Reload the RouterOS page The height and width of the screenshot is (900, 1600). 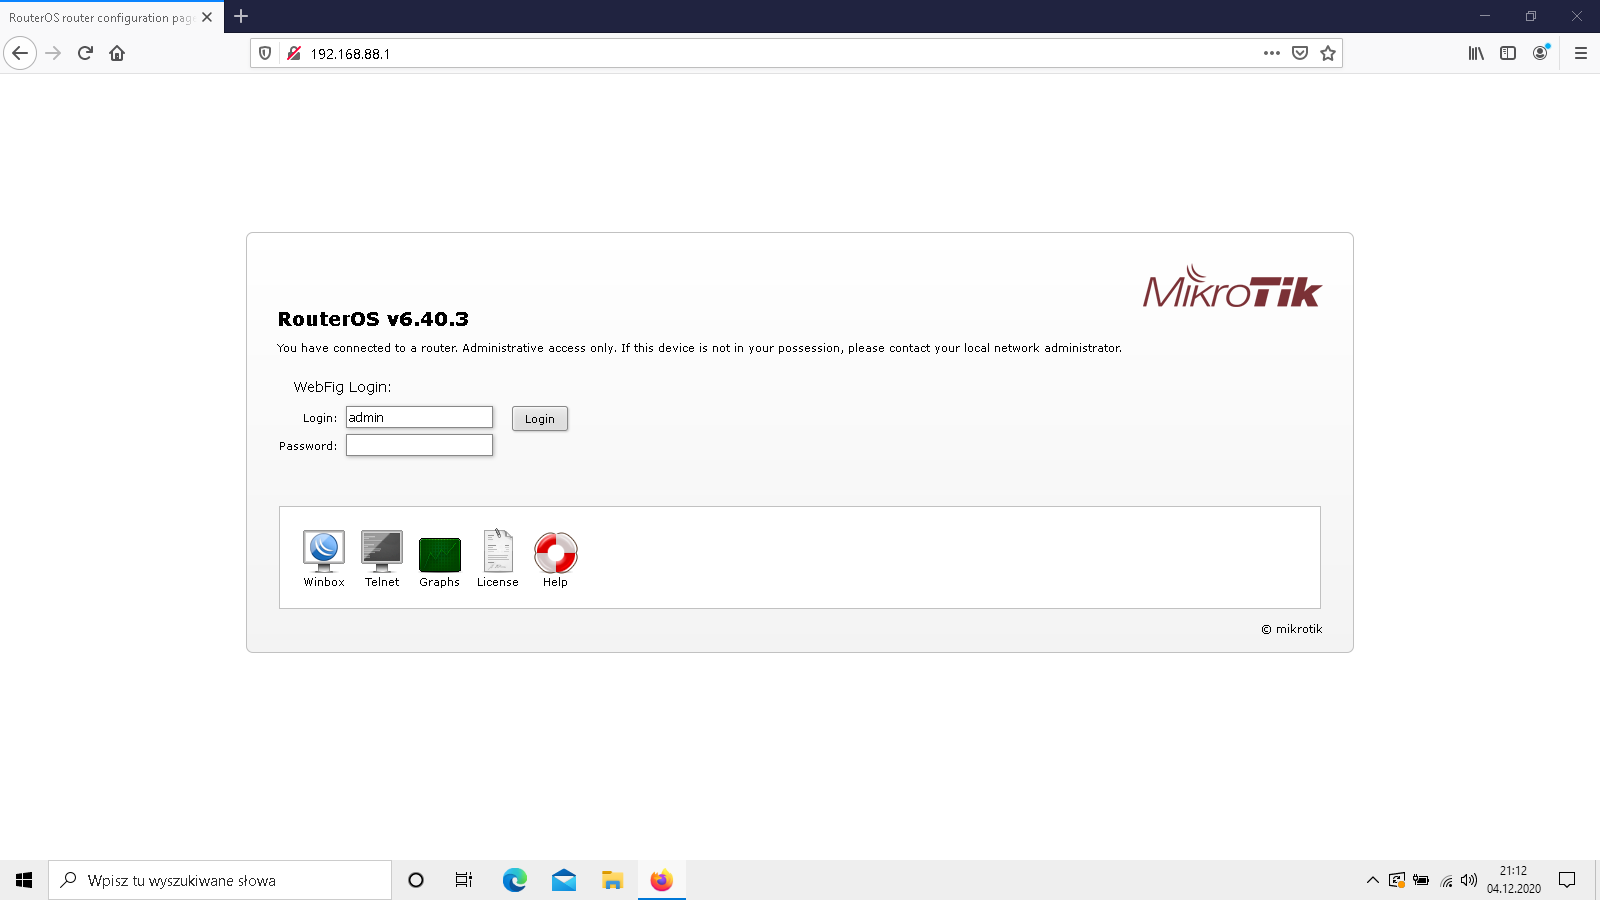85,53
